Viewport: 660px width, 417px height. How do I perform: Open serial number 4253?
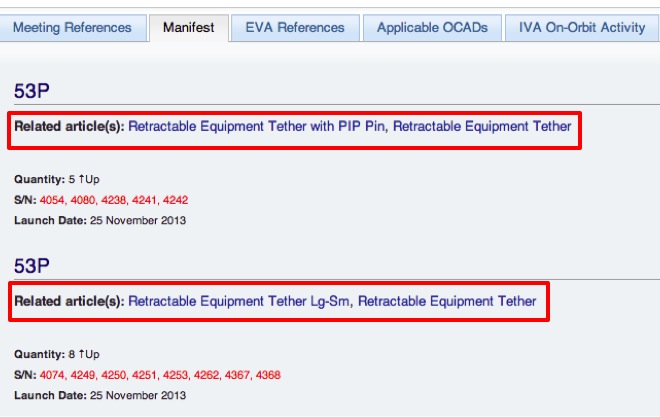pos(175,375)
